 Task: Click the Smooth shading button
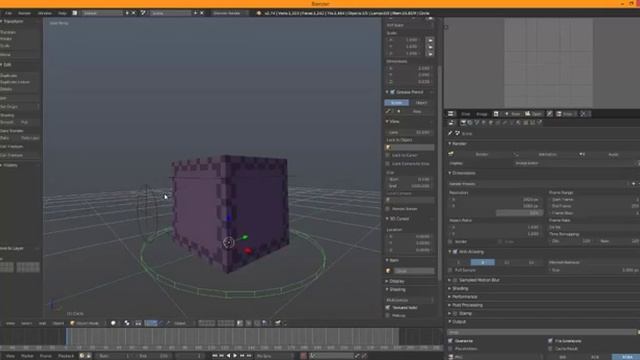coord(9,122)
